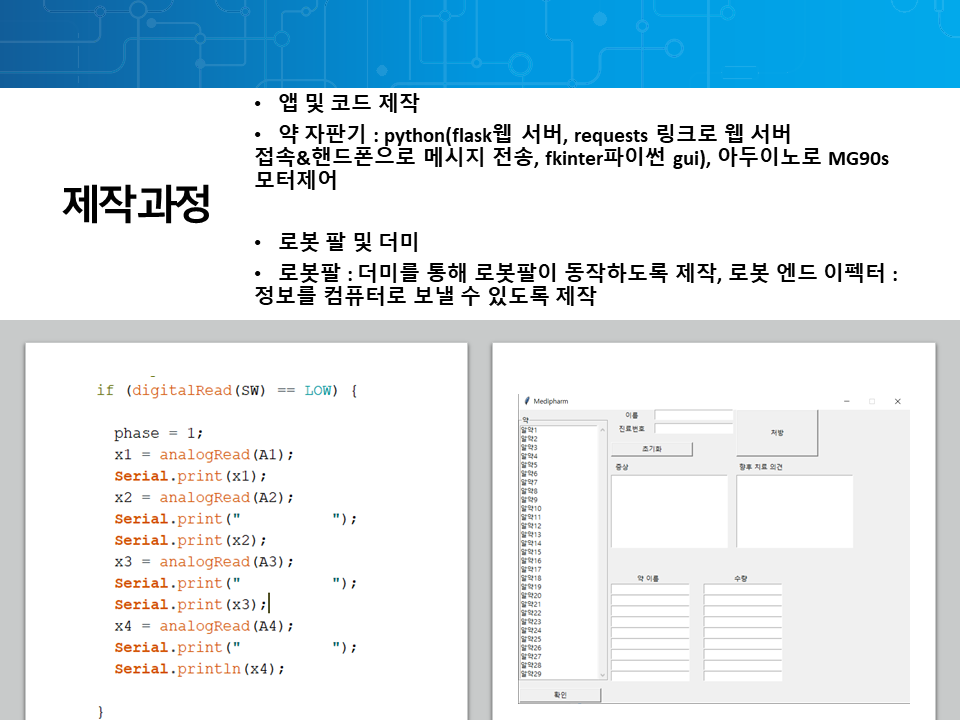
Task: Select 알약11 in the pill list
Action: [x=531, y=517]
